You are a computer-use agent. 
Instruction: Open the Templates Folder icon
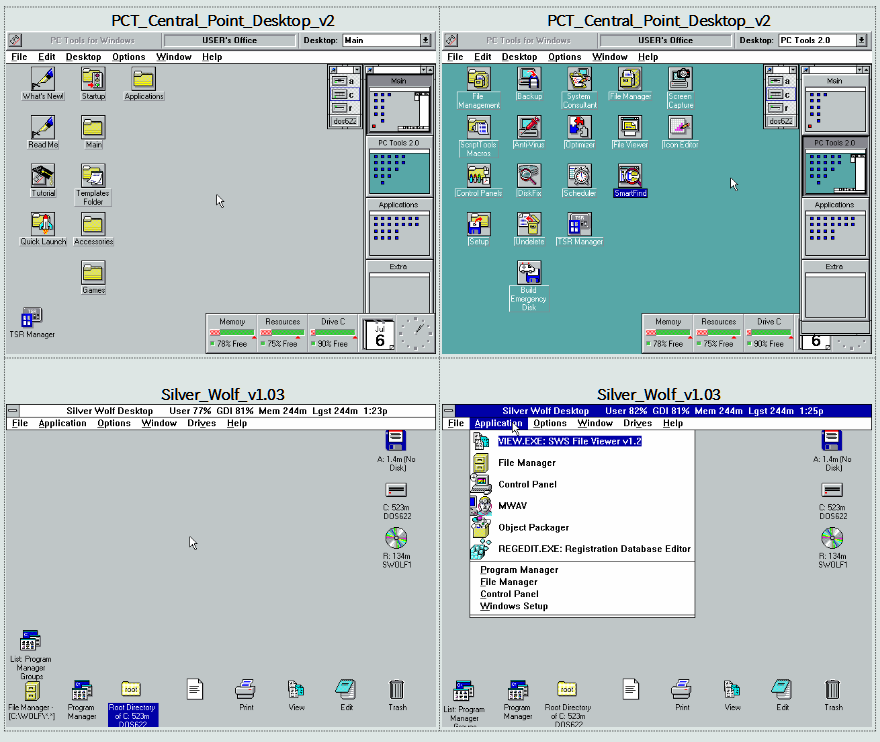93,185
